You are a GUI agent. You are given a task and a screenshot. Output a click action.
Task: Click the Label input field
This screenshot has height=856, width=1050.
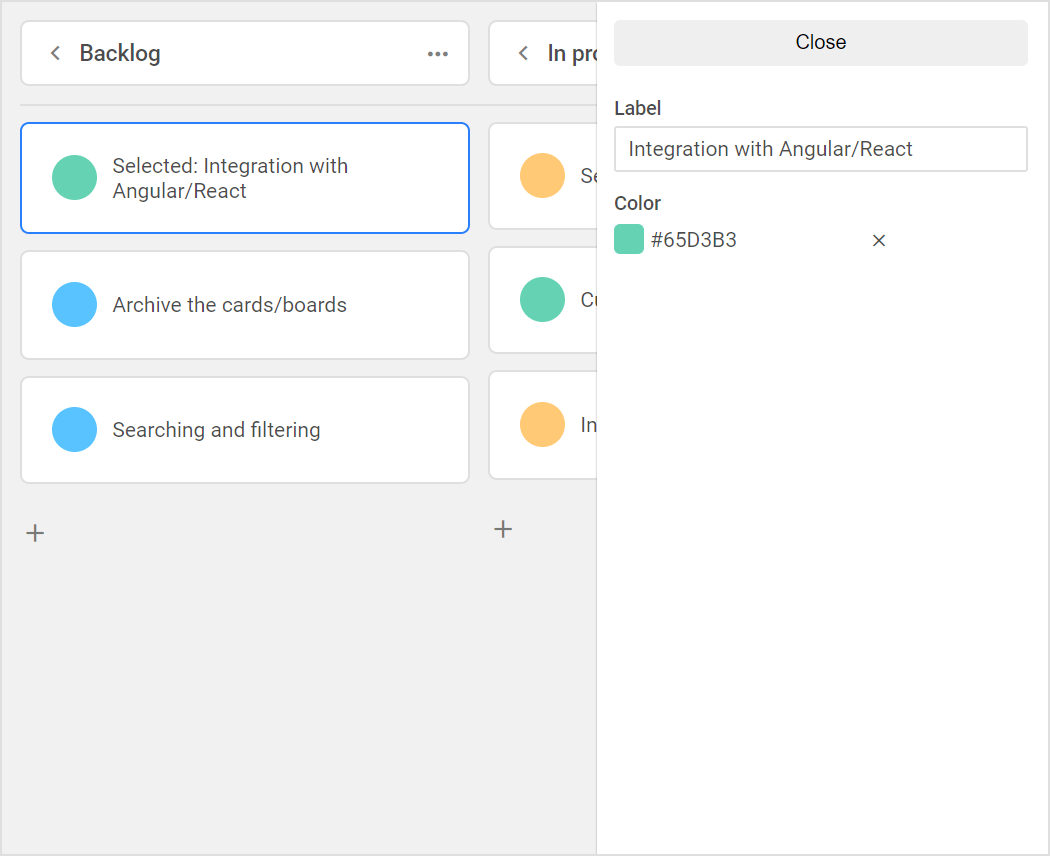point(820,149)
